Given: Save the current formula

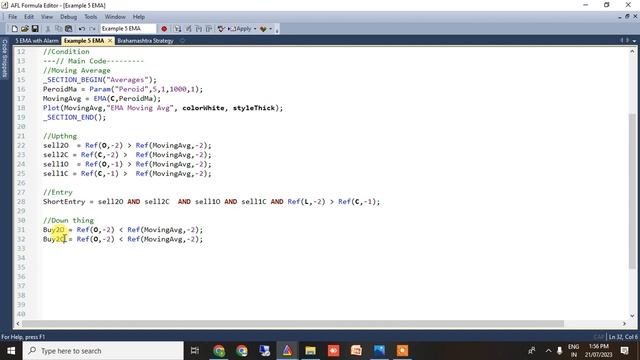Looking at the screenshot, I should pyautogui.click(x=35, y=29).
